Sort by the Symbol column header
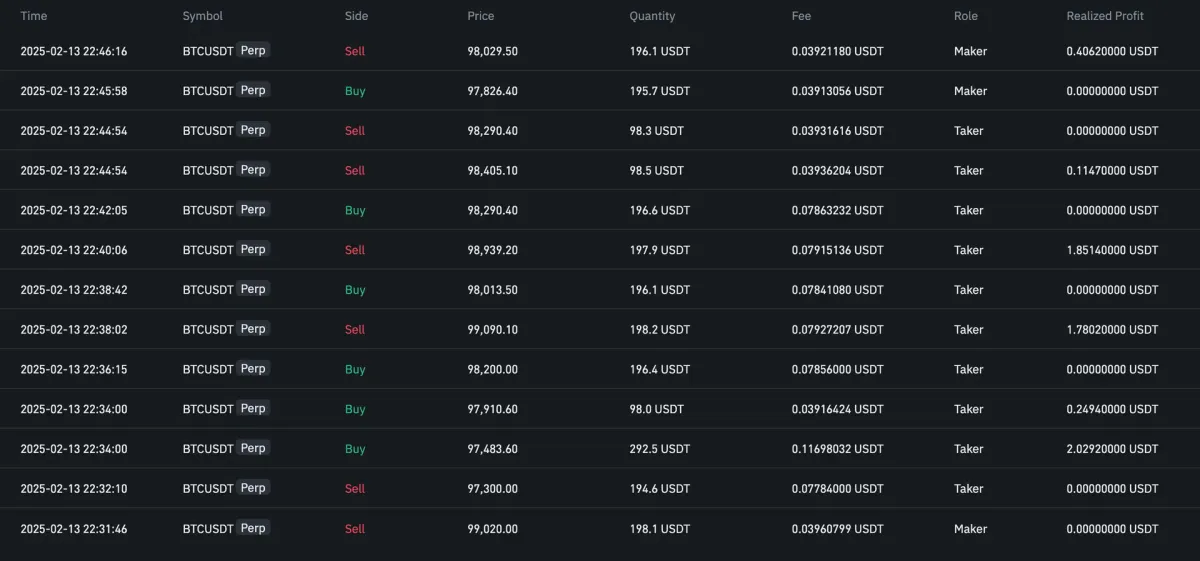This screenshot has height=561, width=1200. (202, 16)
